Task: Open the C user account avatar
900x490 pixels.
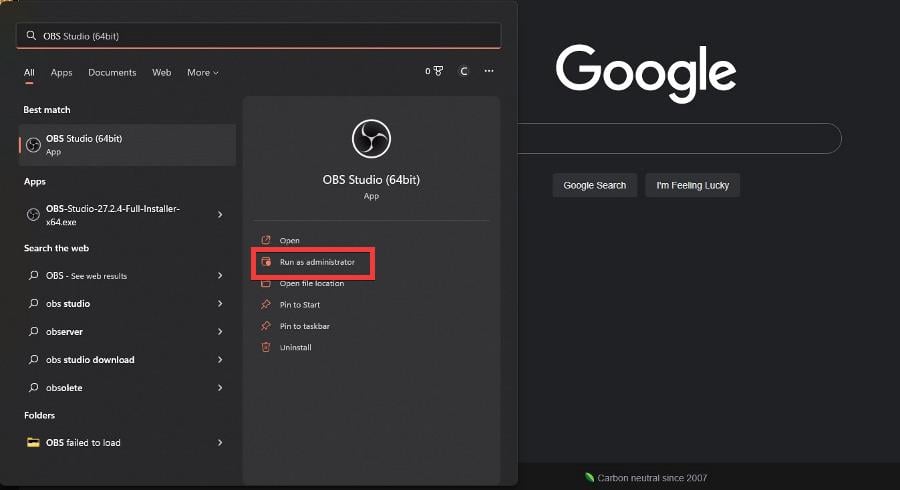Action: [x=464, y=71]
